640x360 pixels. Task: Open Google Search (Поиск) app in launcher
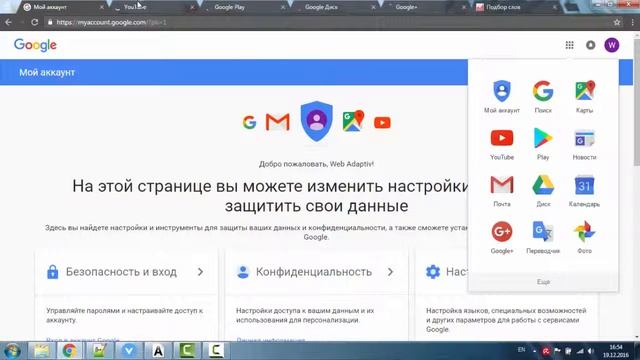coord(543,96)
